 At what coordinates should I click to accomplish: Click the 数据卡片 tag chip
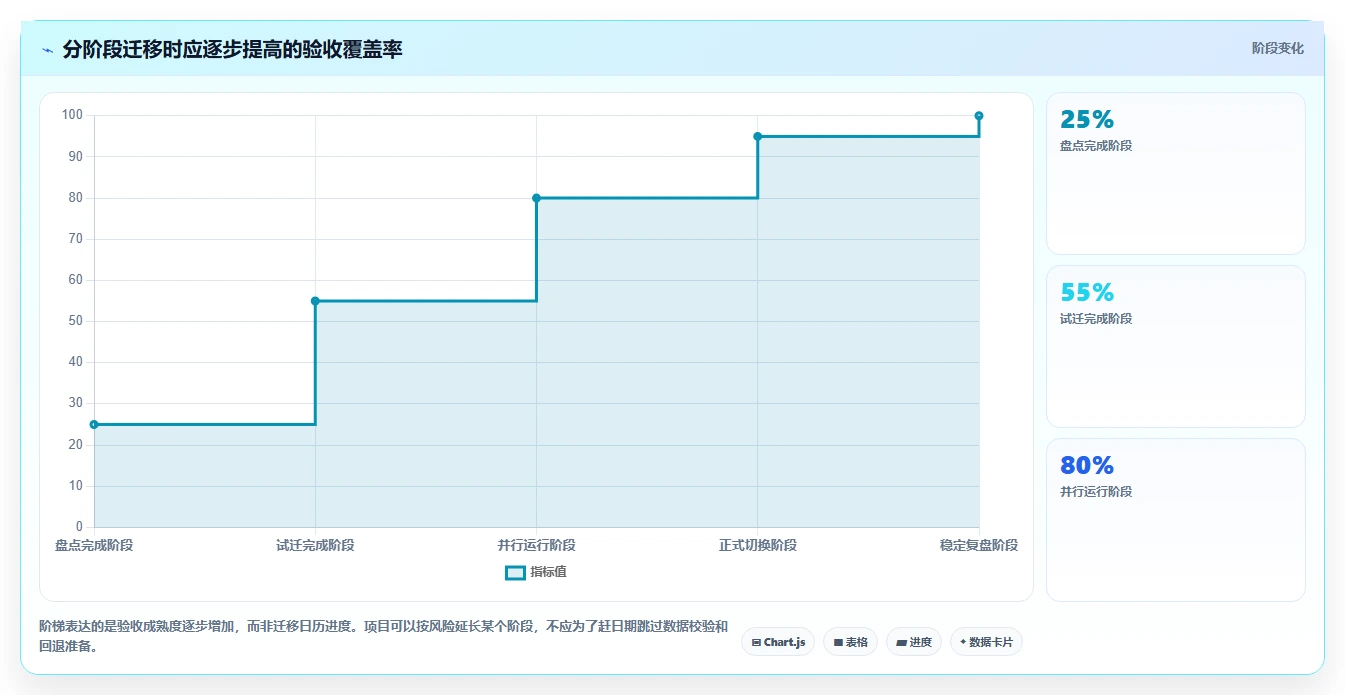point(986,642)
